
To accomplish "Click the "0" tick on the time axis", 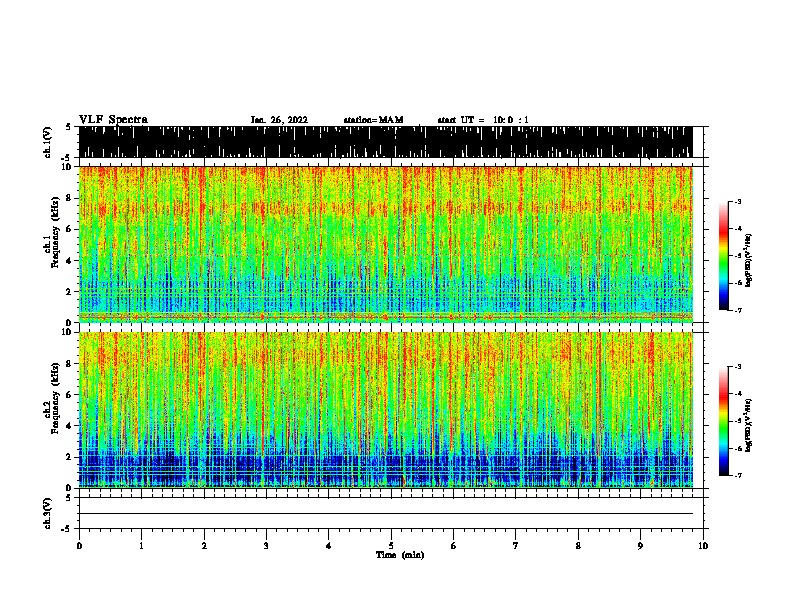I will (x=79, y=546).
